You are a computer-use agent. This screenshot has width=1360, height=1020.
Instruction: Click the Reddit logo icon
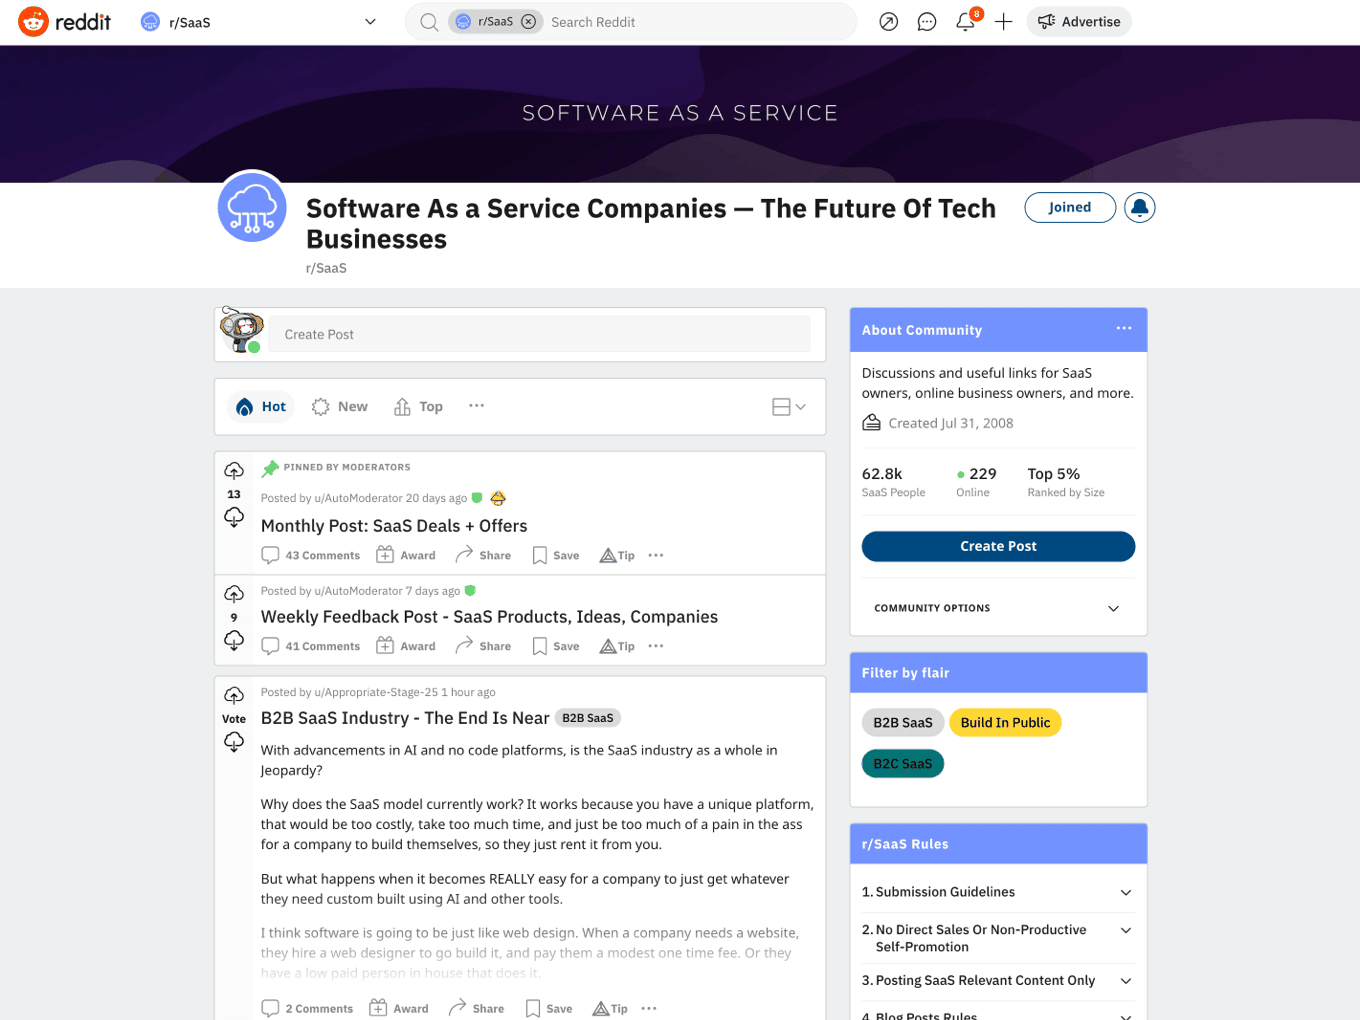(x=33, y=21)
